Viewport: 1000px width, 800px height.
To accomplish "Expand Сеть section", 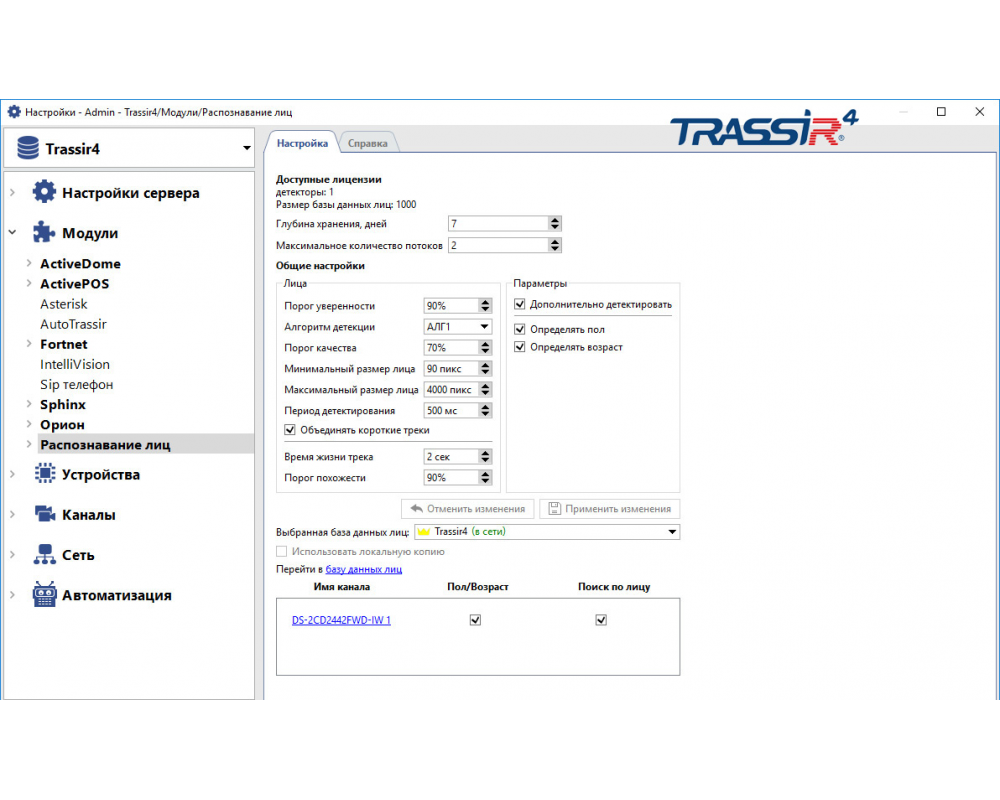I will pyautogui.click(x=13, y=554).
